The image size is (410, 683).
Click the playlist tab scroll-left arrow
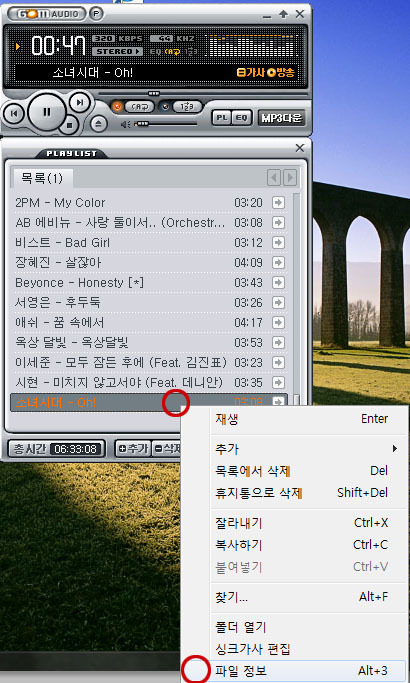pos(274,178)
